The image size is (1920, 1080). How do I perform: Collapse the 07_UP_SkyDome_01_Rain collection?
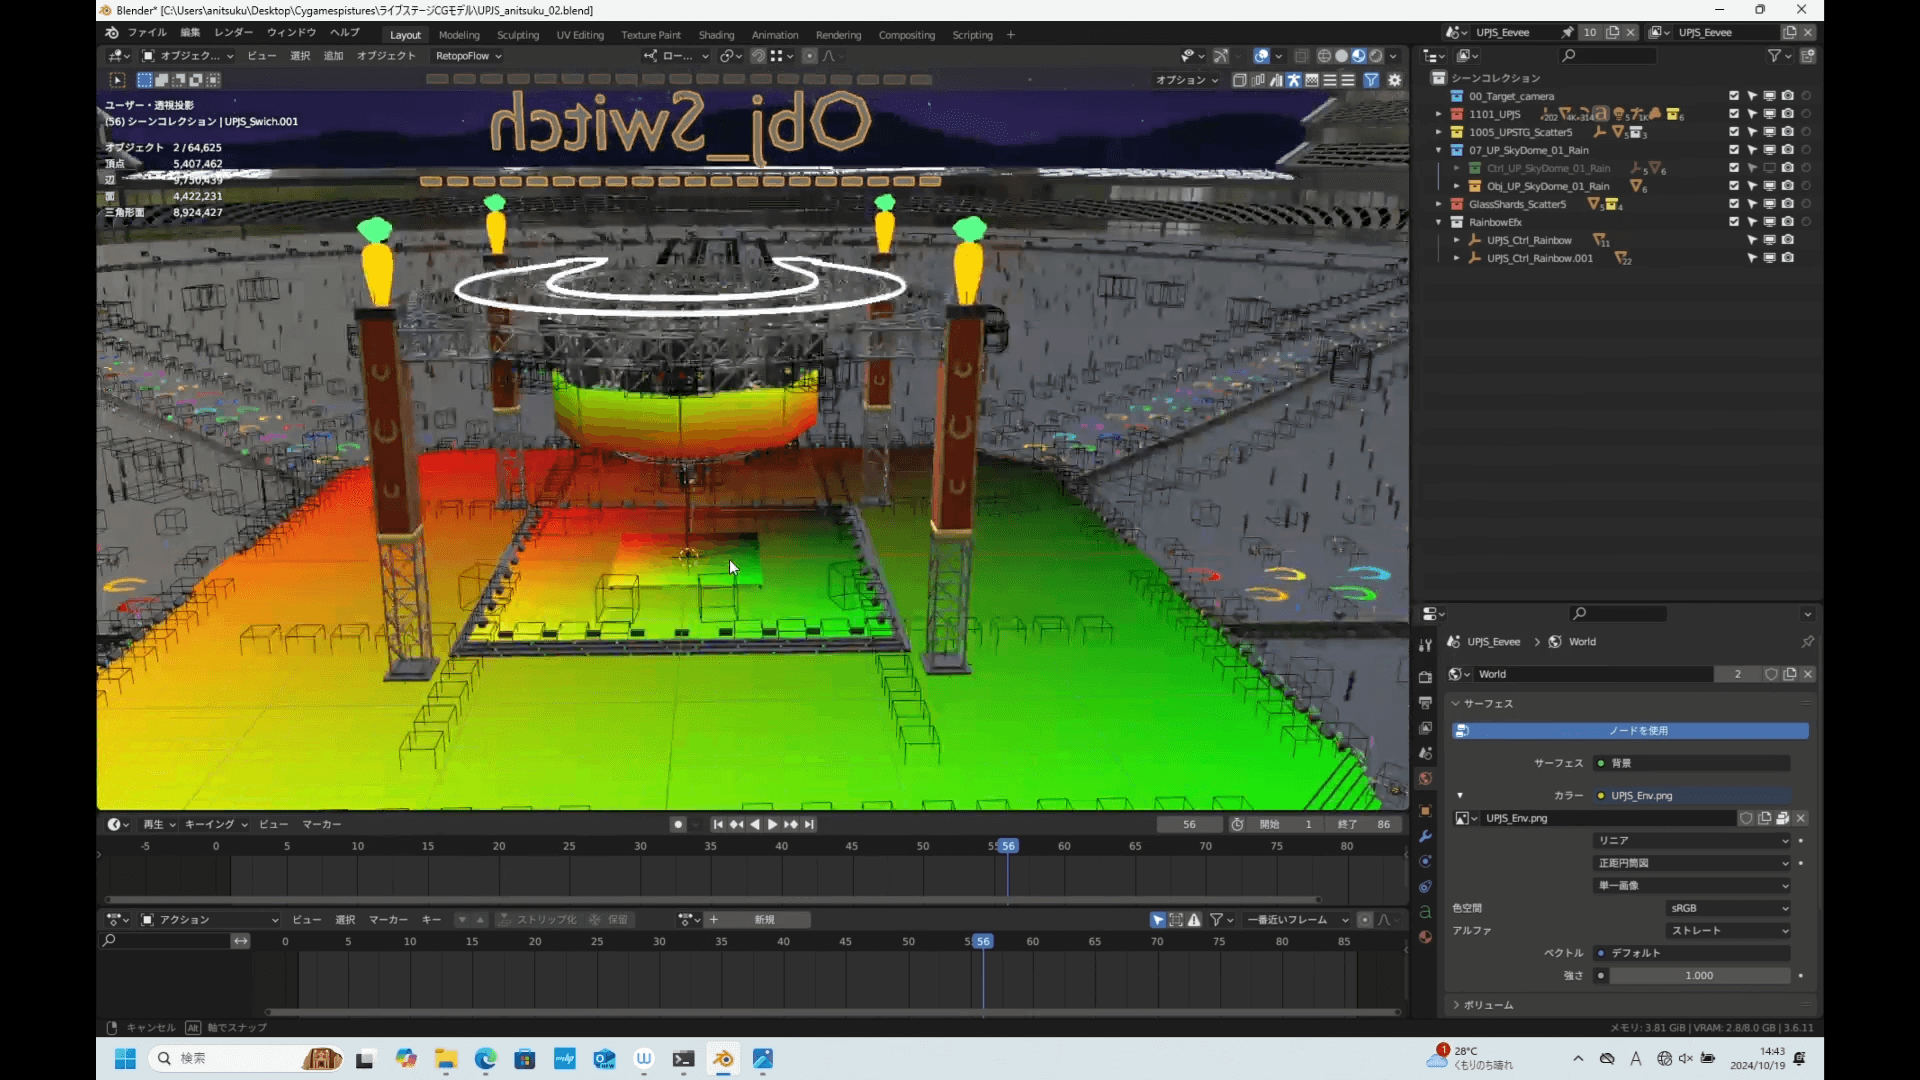click(x=1439, y=150)
